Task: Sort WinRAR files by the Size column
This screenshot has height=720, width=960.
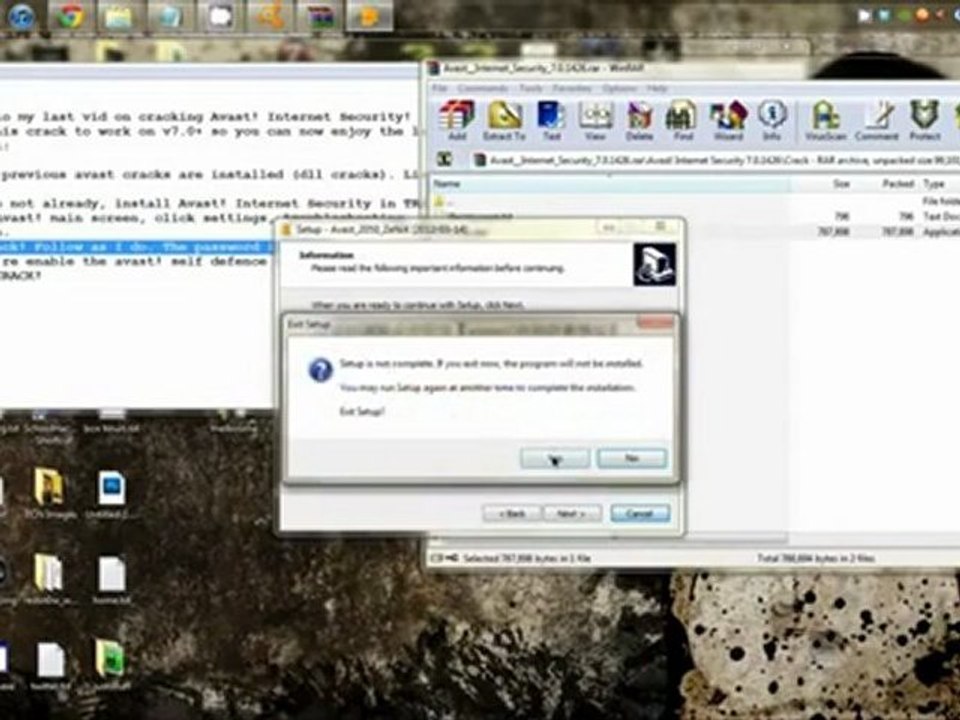Action: pos(822,184)
